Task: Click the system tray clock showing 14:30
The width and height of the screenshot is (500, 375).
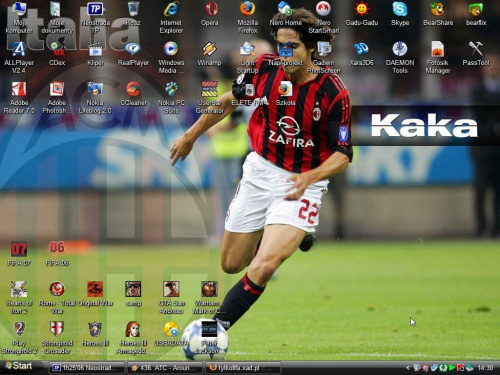Action: 485,368
